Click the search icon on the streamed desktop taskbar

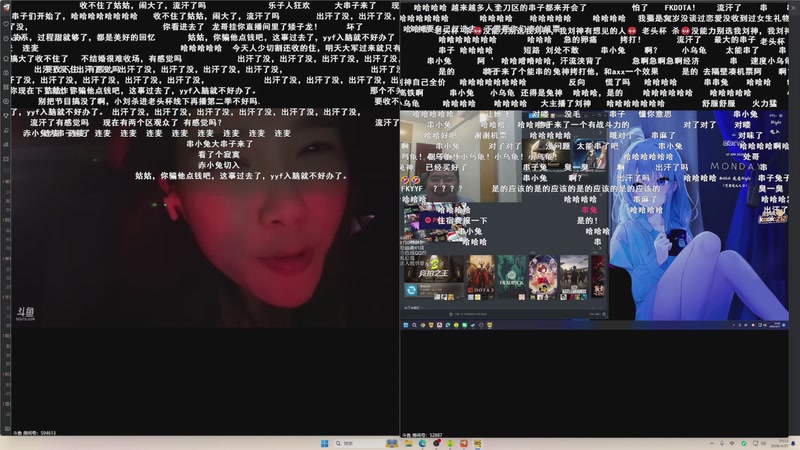pyautogui.click(x=414, y=325)
